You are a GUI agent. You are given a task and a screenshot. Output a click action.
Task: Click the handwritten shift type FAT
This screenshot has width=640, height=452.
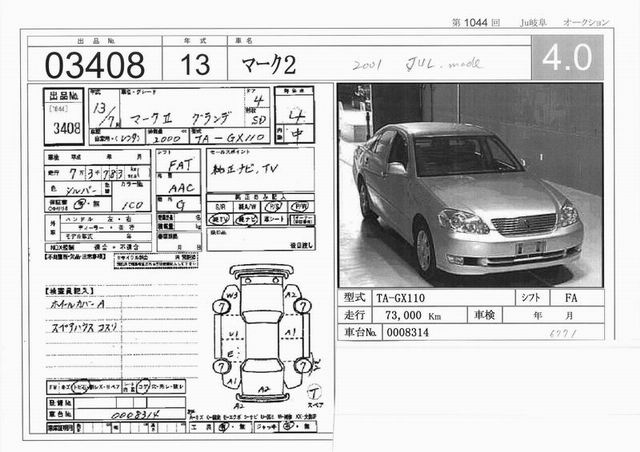click(x=180, y=165)
